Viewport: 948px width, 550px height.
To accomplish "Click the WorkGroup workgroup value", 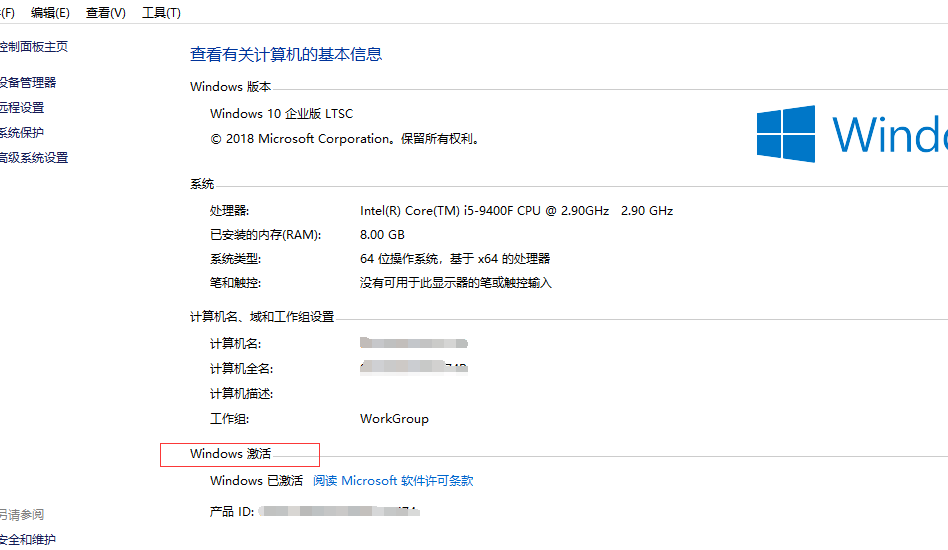I will pos(394,419).
